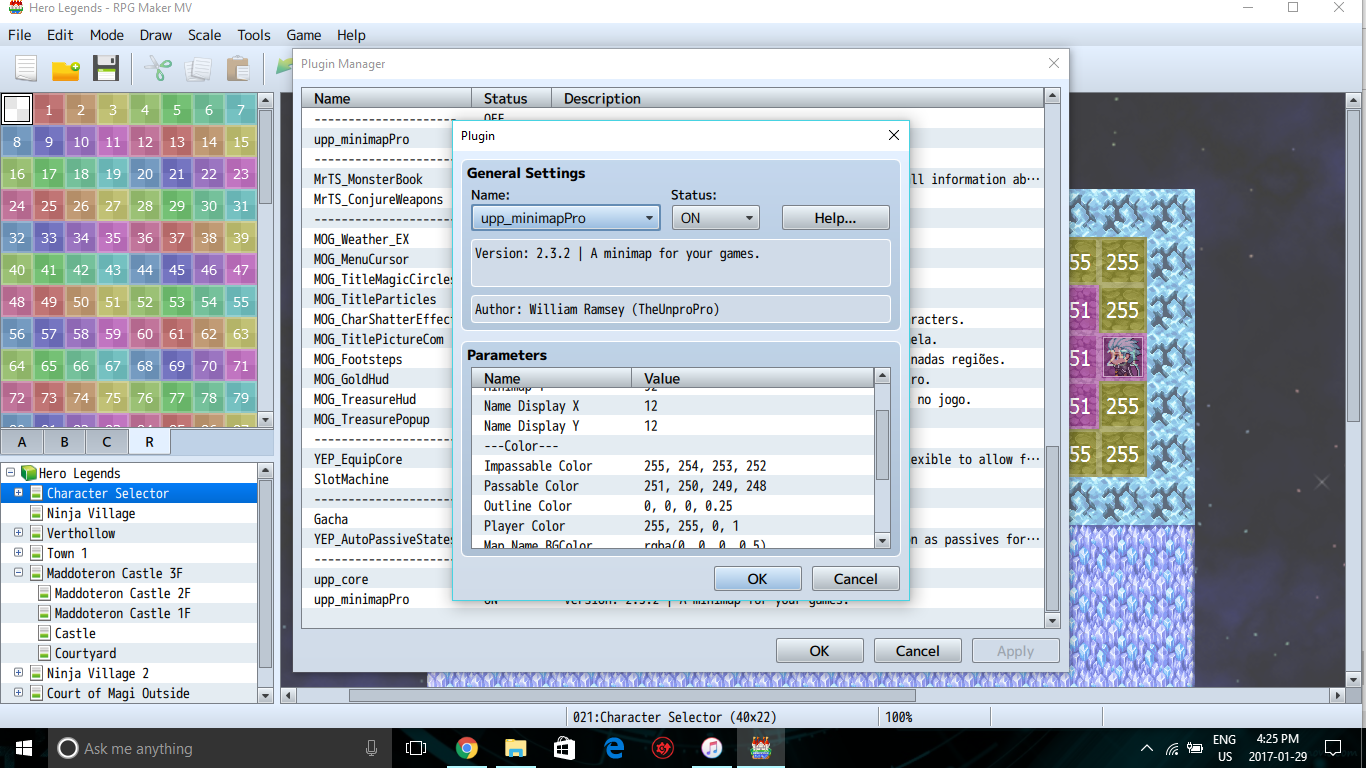The image size is (1366, 768).
Task: Click Cancel in Plugin Manager window
Action: coord(917,650)
